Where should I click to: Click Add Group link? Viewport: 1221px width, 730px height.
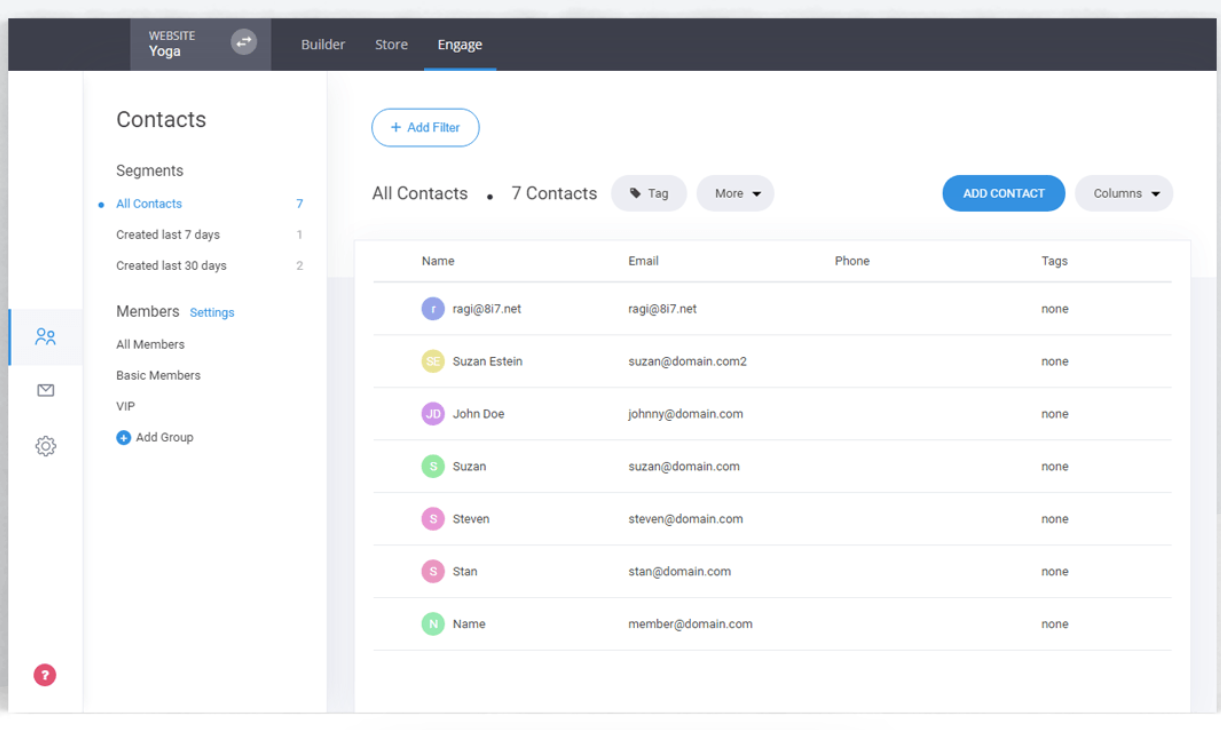point(164,437)
